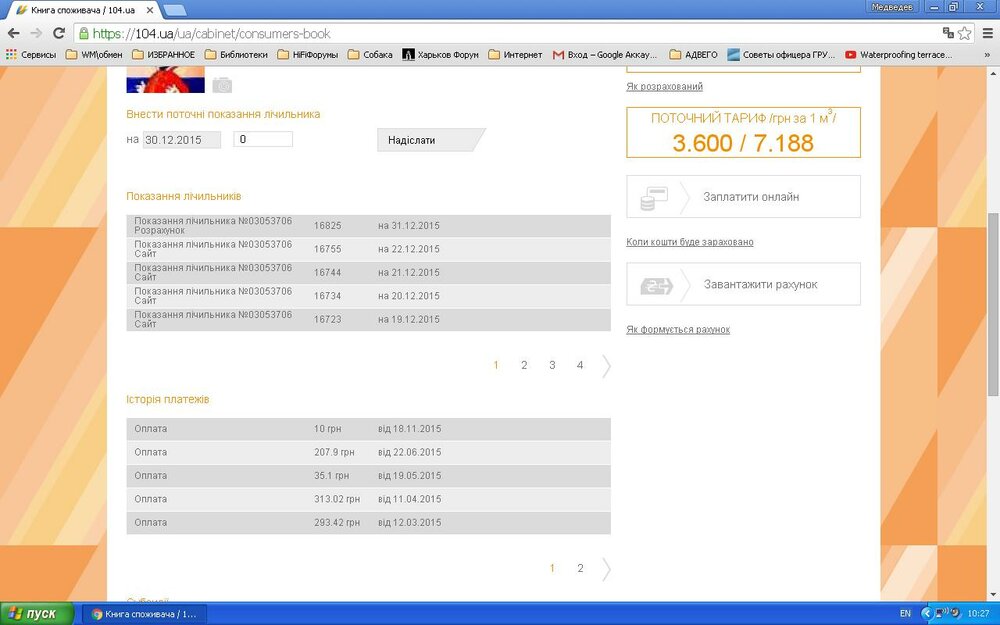This screenshot has height=625, width=1000.
Task: Click the reload page icon in Chrome
Action: (59, 33)
